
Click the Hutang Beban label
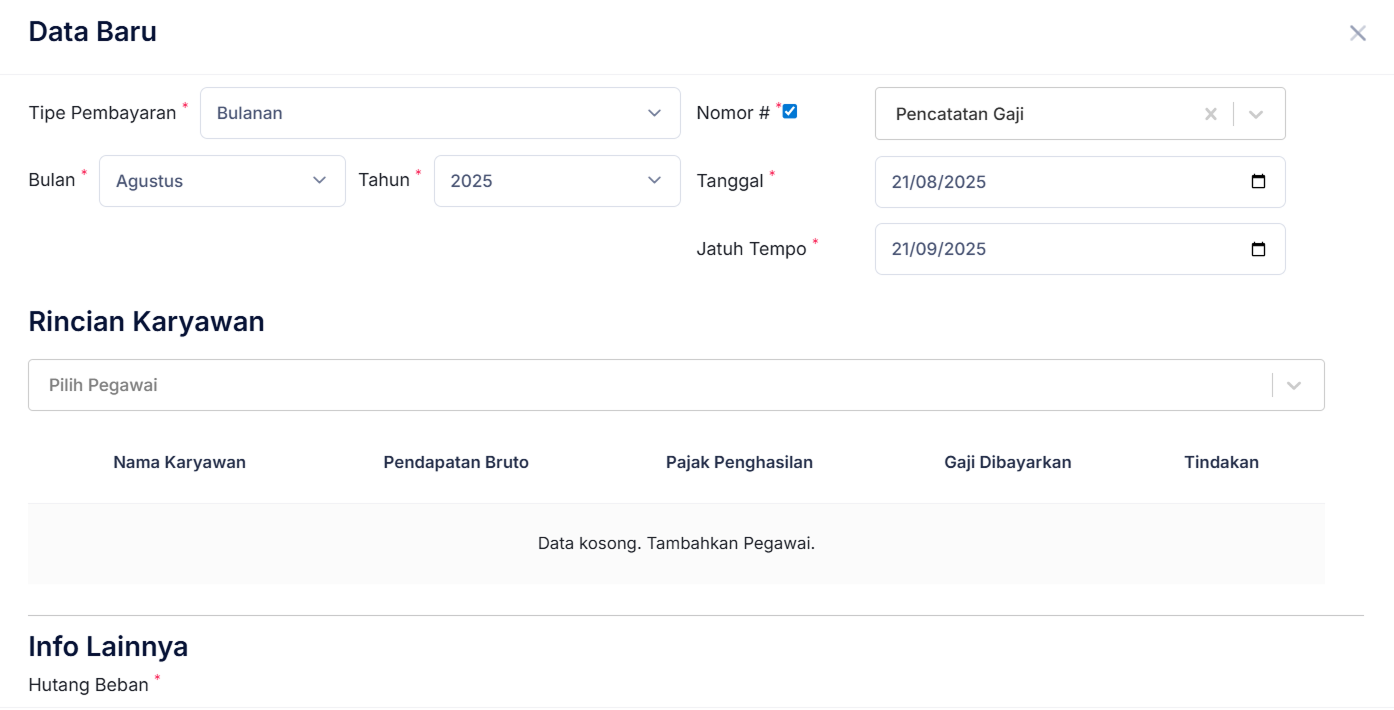pyautogui.click(x=88, y=684)
